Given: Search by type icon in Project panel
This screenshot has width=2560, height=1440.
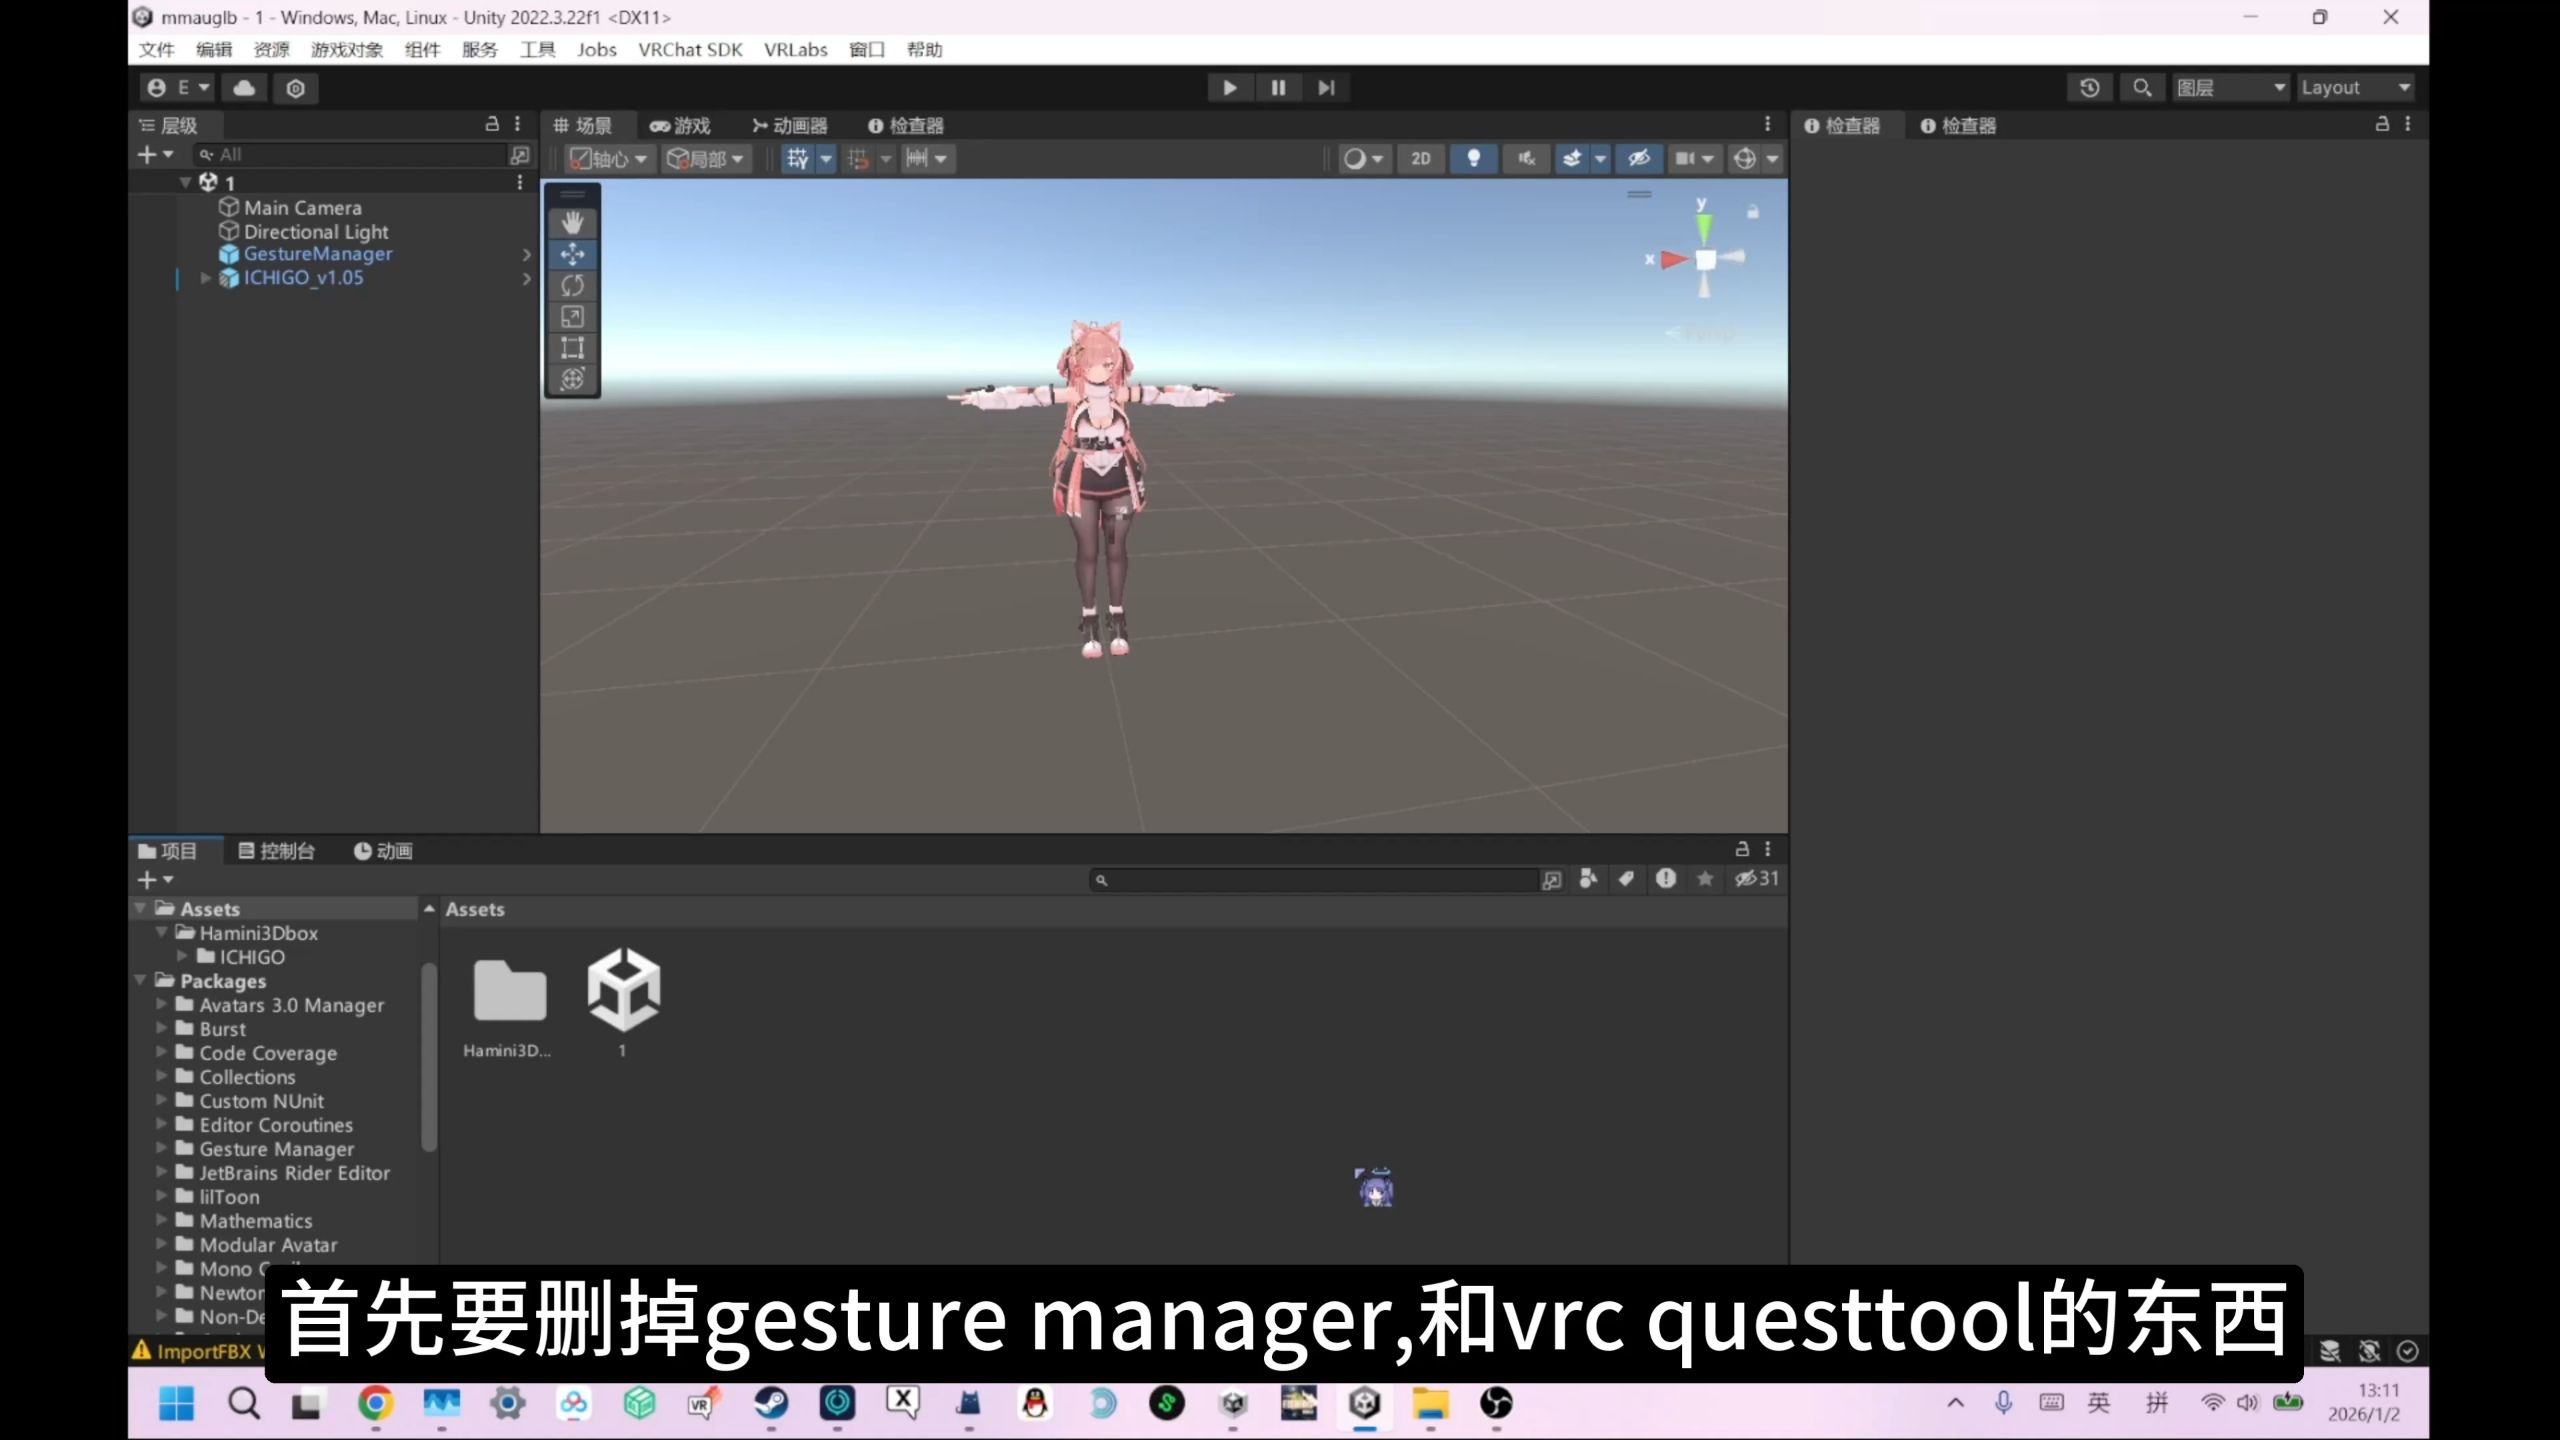Looking at the screenshot, I should pyautogui.click(x=1588, y=879).
